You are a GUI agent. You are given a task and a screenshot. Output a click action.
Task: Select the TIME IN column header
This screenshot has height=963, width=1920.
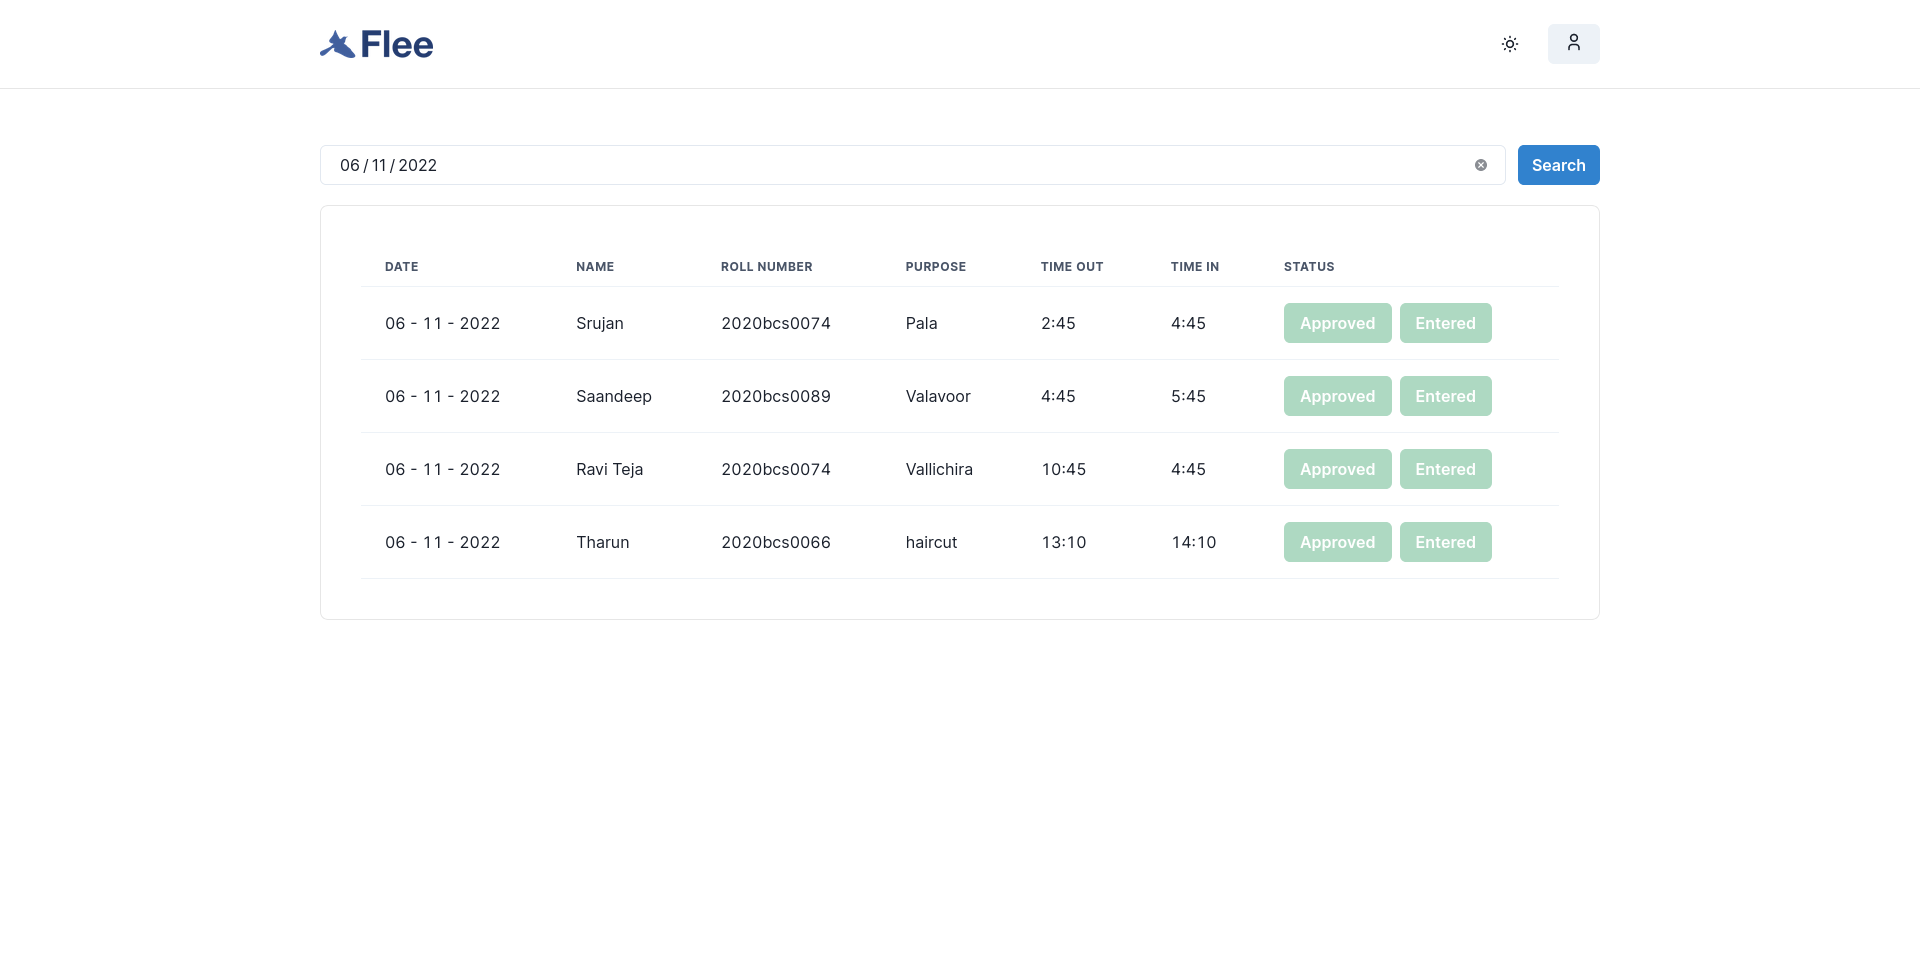pos(1195,267)
